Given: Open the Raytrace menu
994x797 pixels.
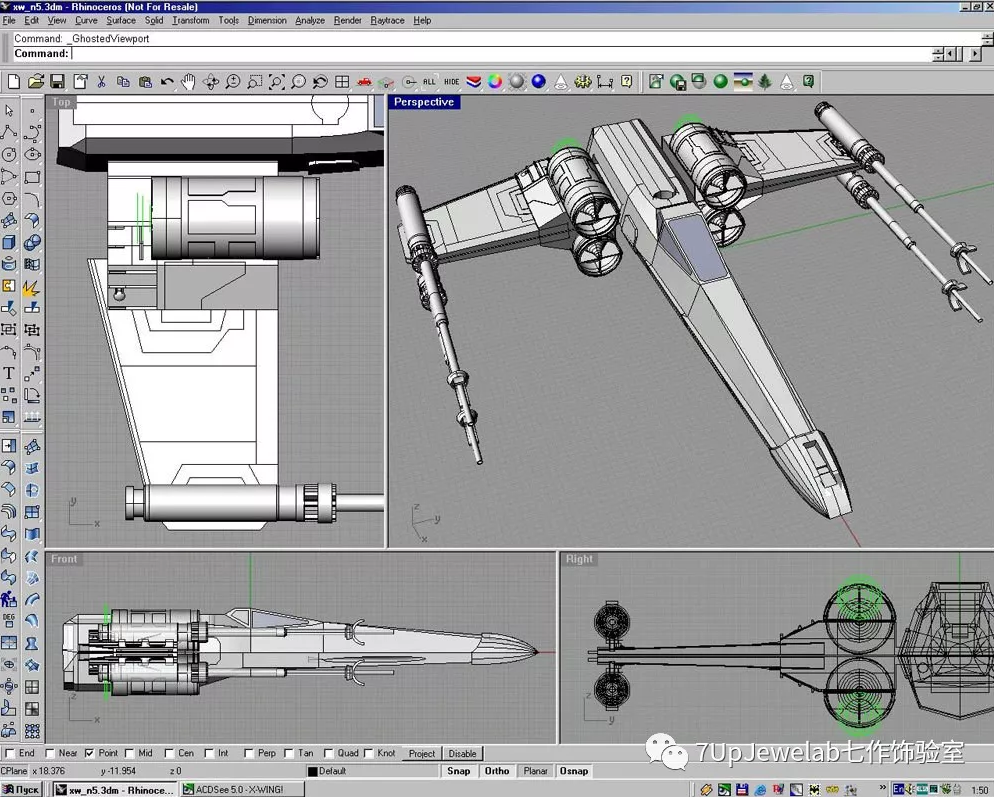Looking at the screenshot, I should [x=387, y=20].
